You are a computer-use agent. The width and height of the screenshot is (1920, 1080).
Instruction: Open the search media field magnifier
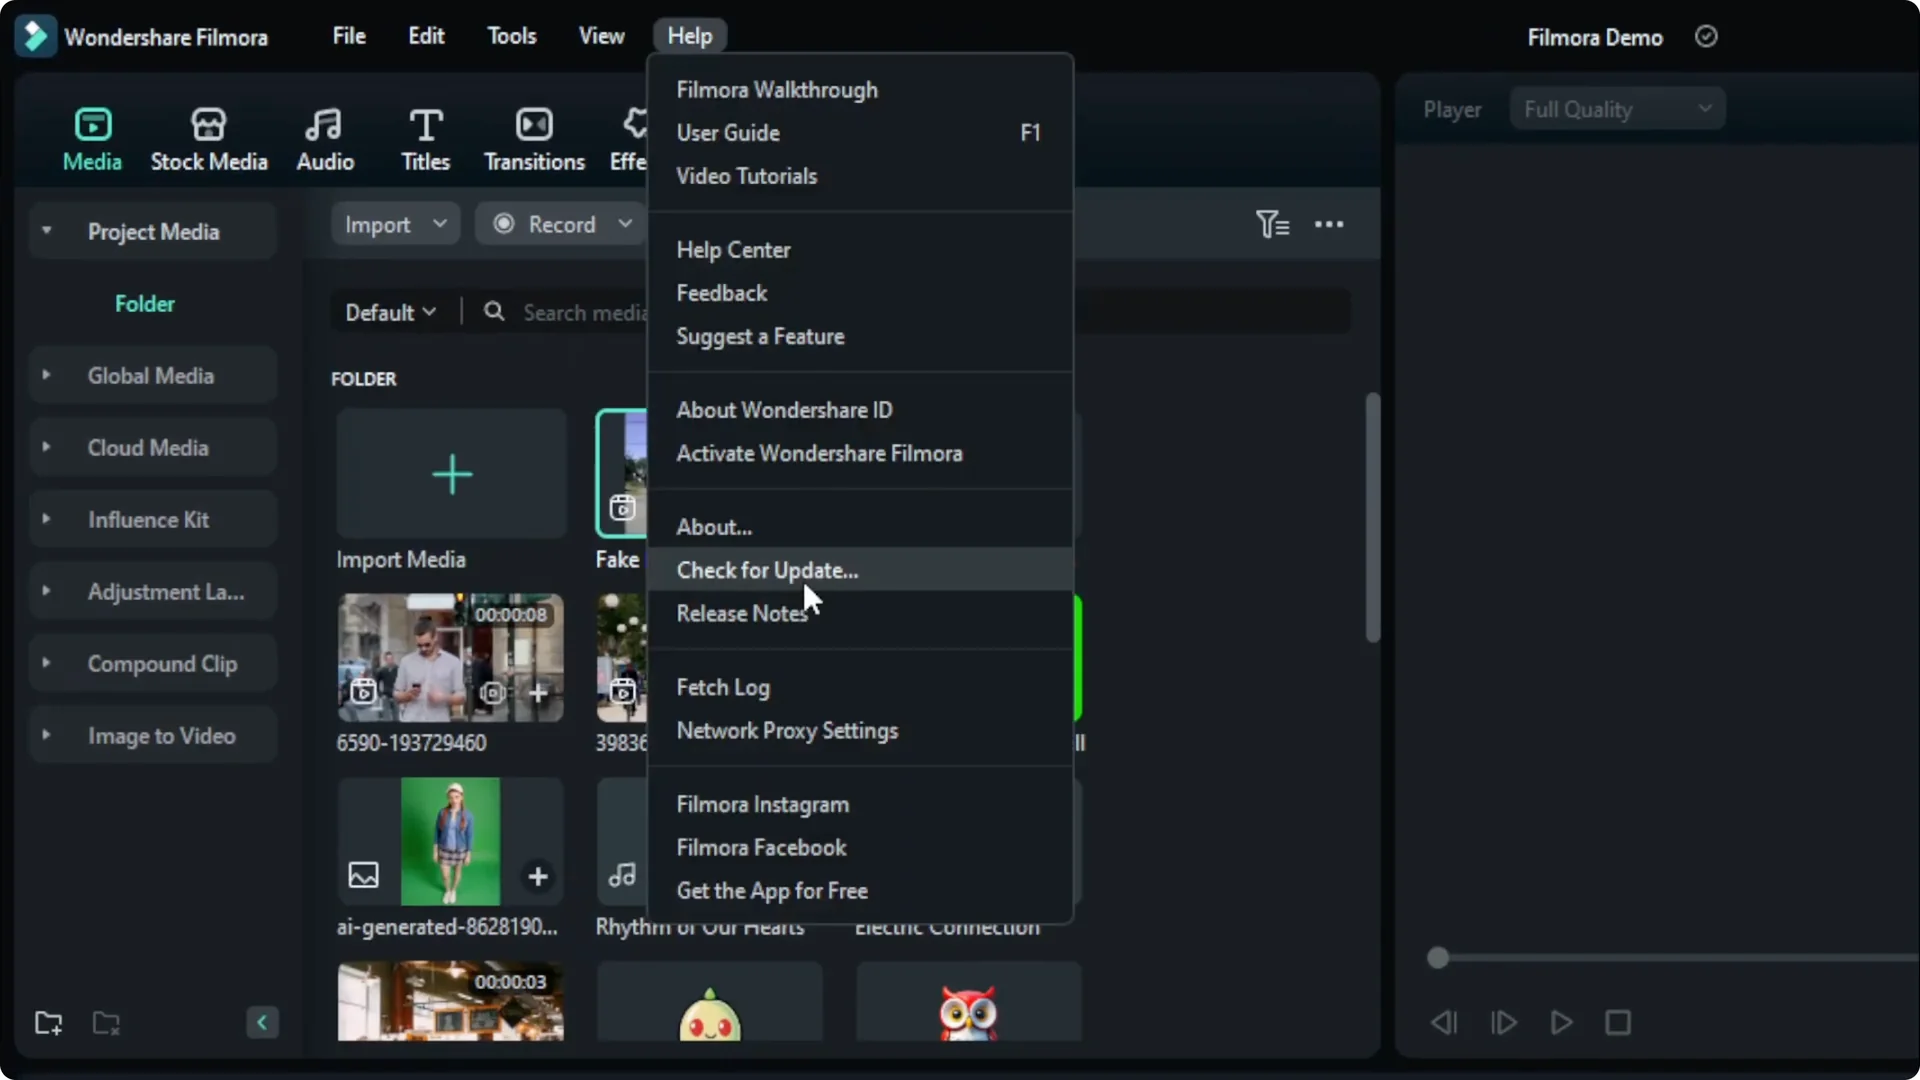[x=494, y=311]
